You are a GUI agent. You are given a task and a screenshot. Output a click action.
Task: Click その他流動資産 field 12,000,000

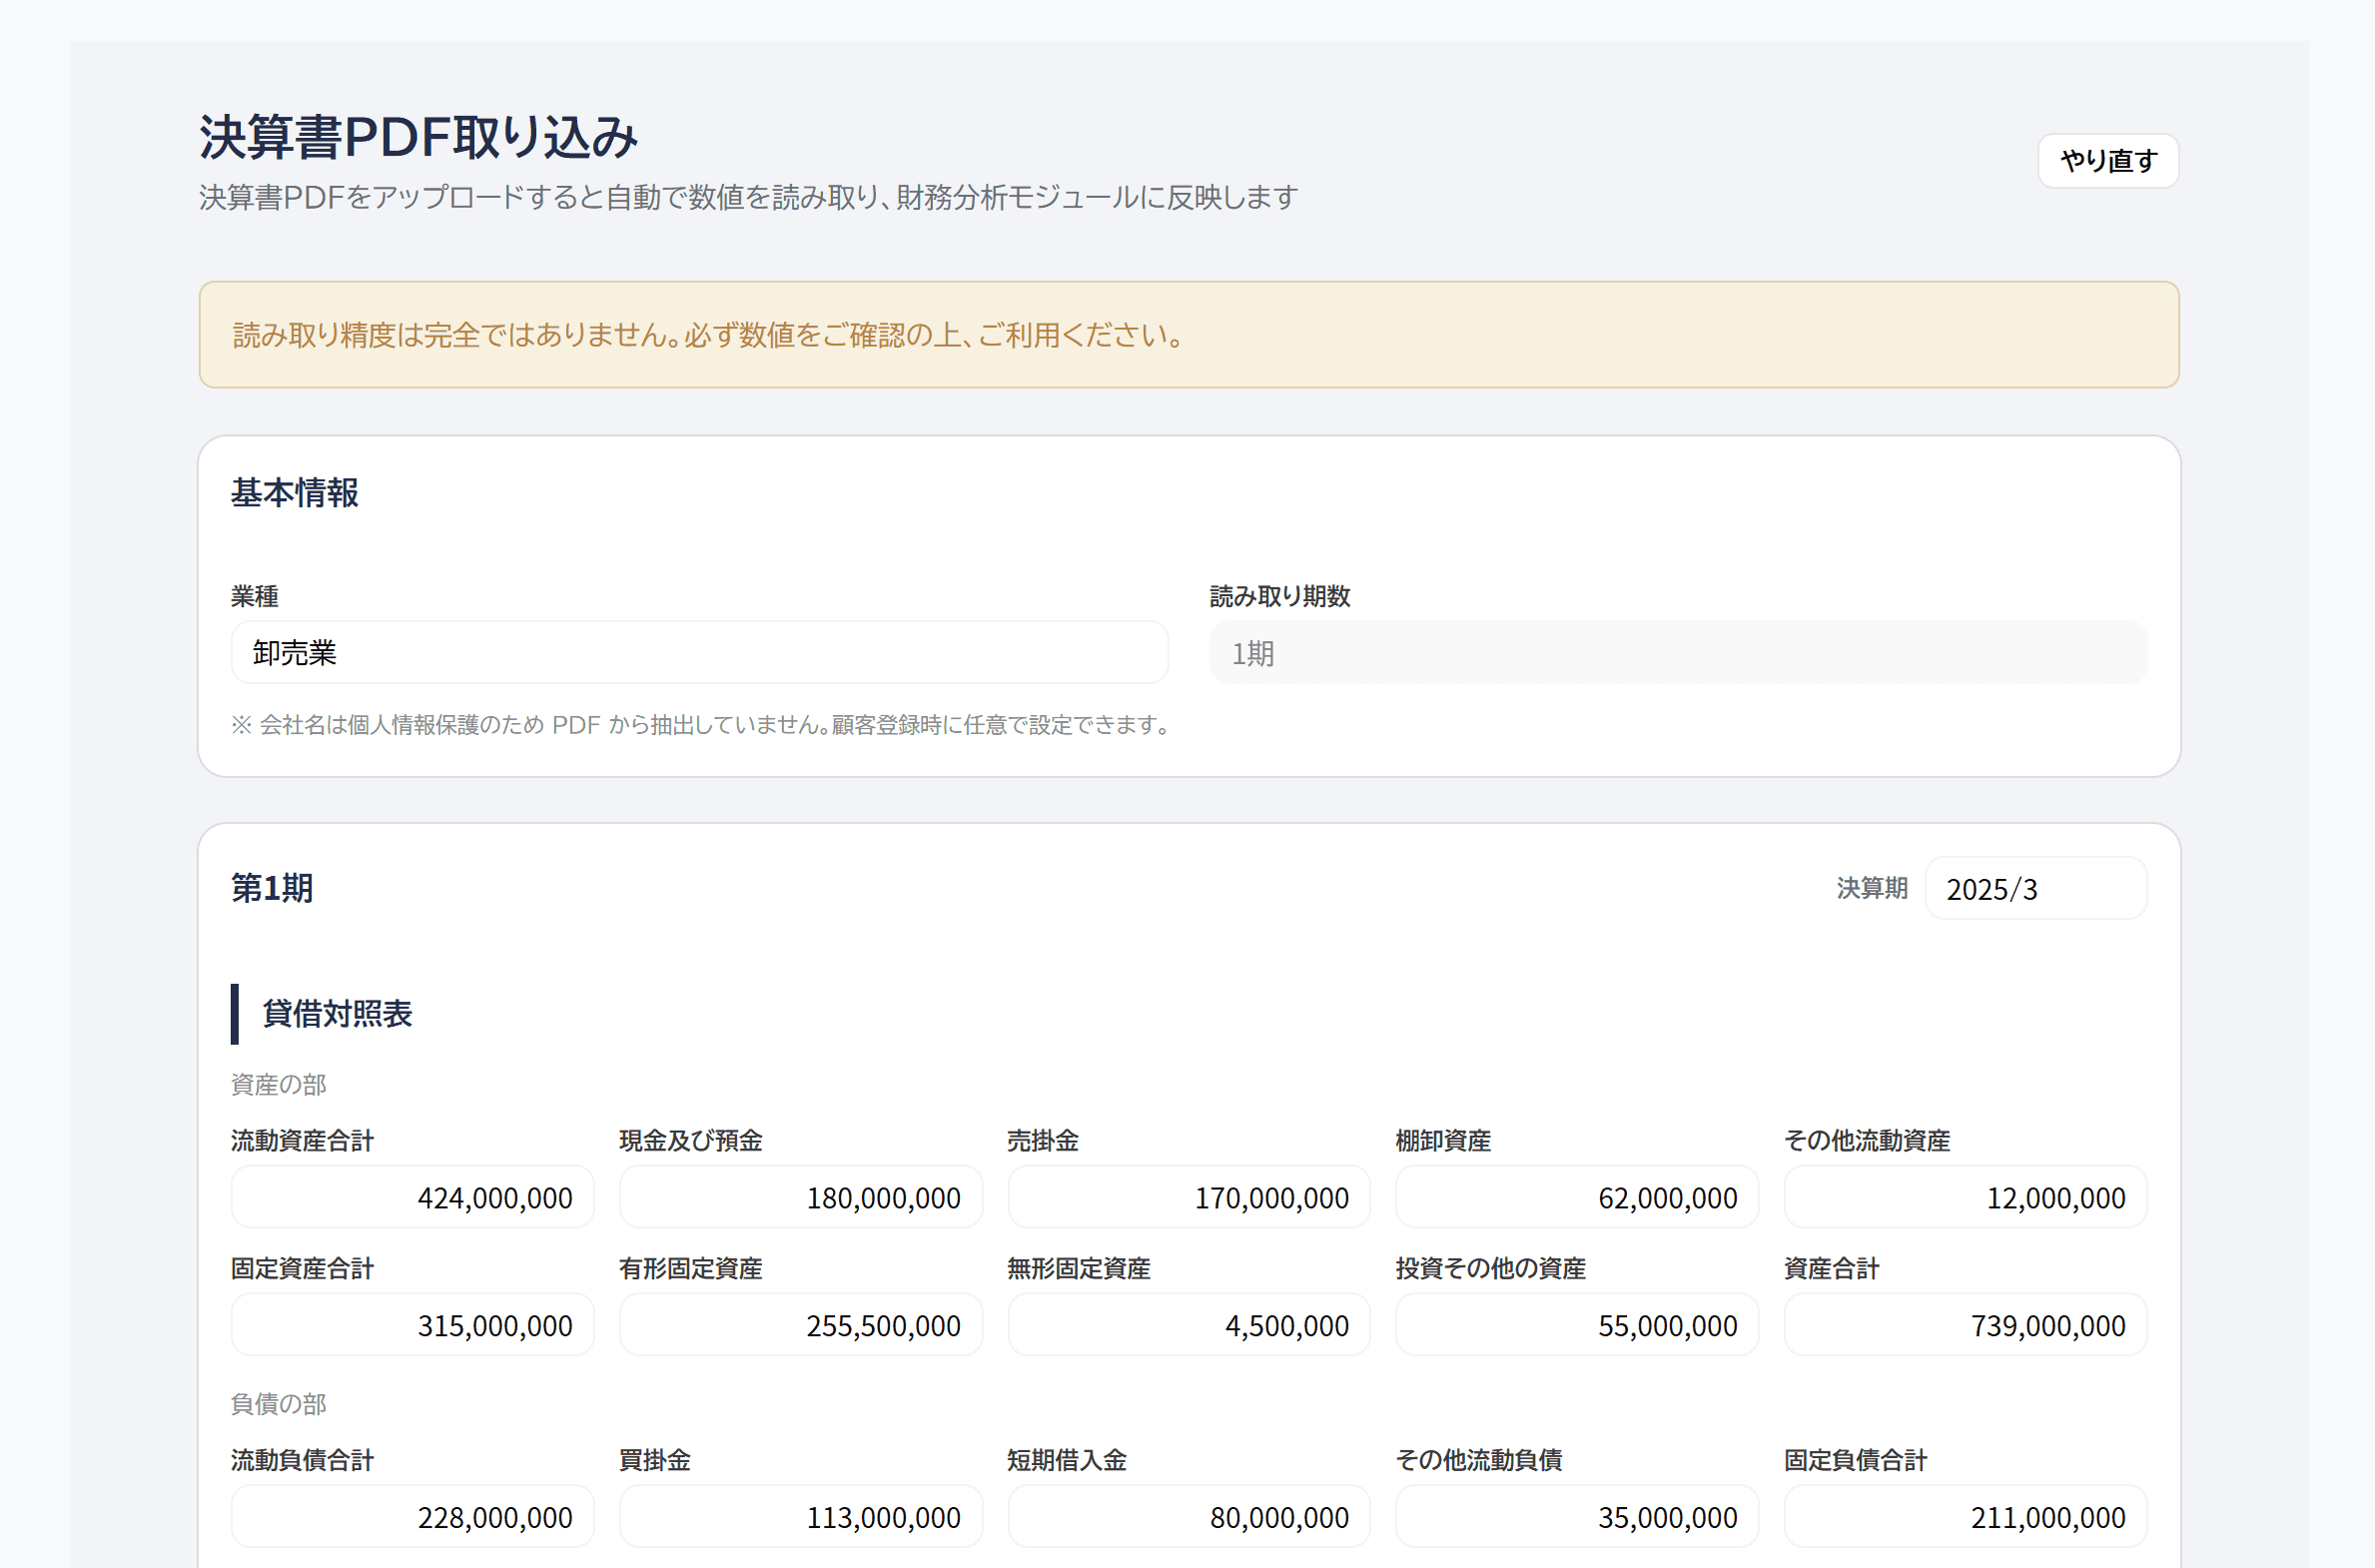click(1965, 1197)
